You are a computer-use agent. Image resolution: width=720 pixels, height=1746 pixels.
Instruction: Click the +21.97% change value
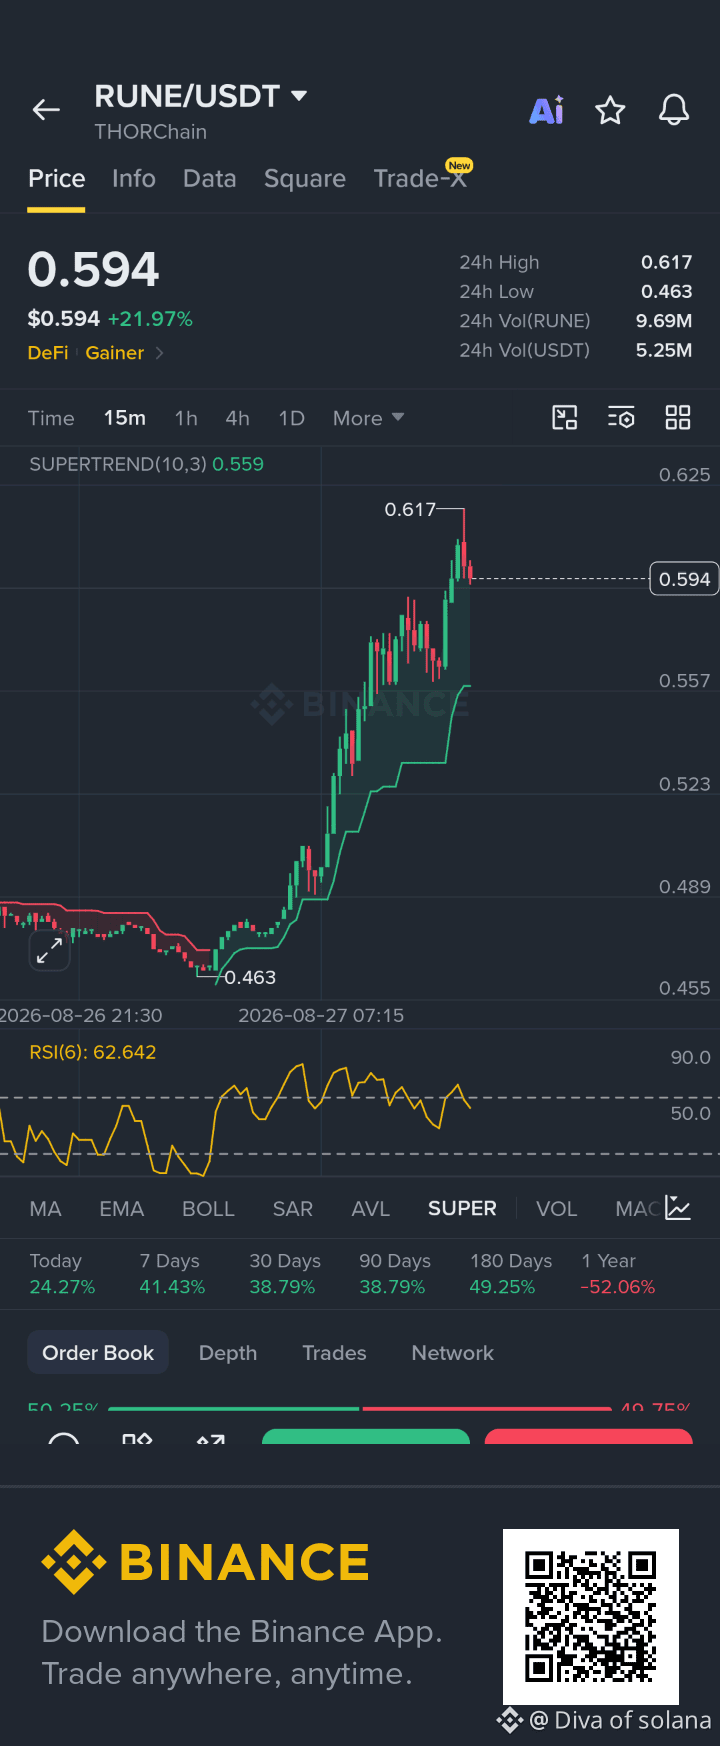150,319
